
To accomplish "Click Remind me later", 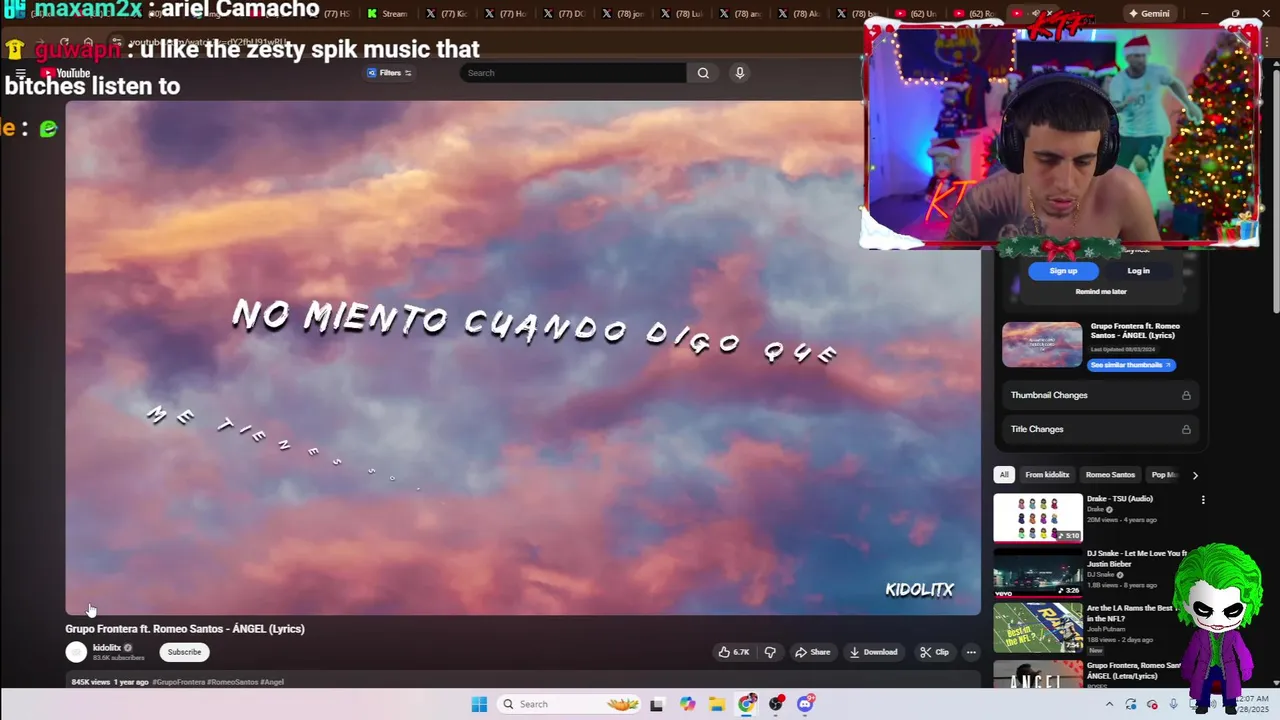I will click(1101, 292).
